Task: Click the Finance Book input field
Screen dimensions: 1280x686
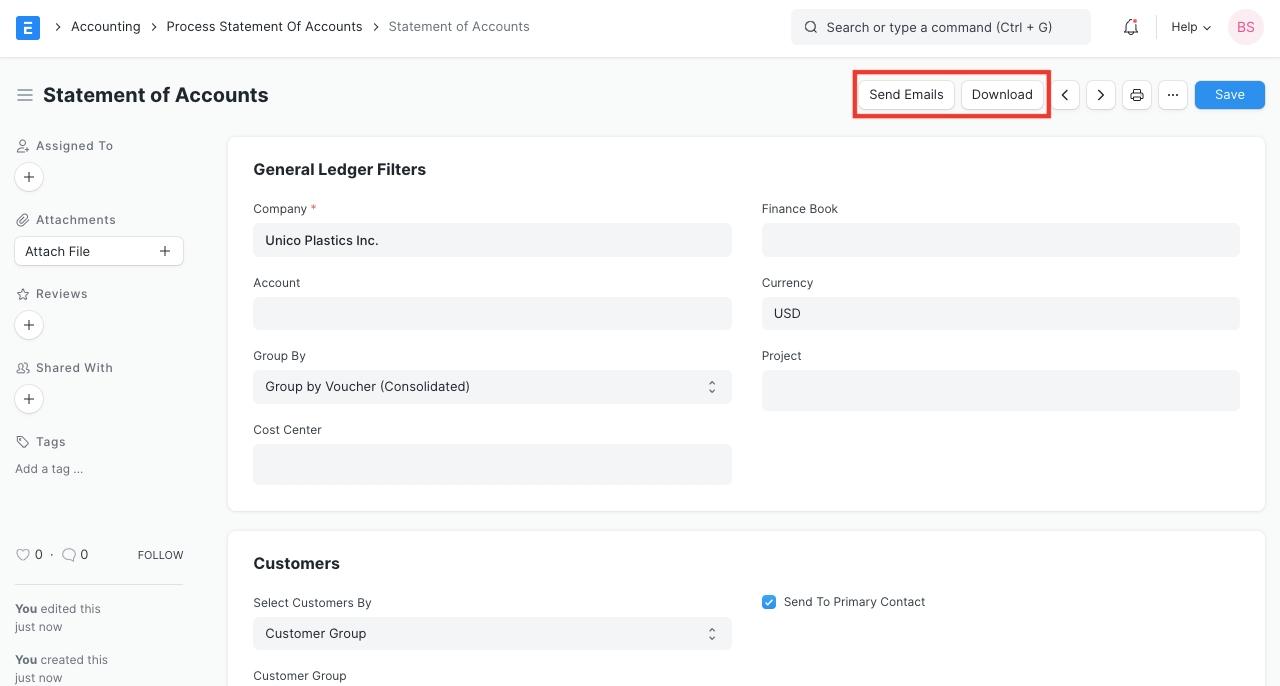Action: click(1000, 240)
